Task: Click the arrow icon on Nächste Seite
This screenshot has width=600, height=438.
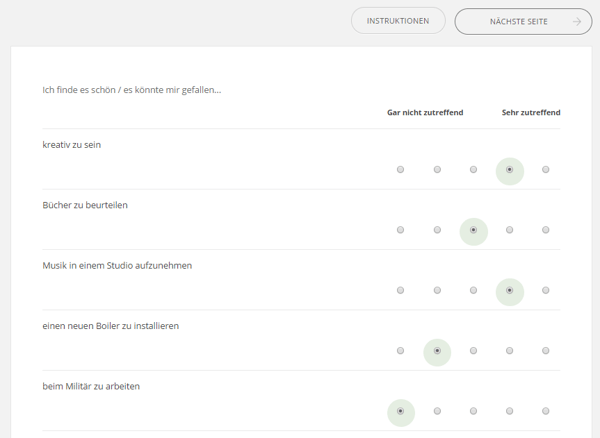Action: coord(577,22)
